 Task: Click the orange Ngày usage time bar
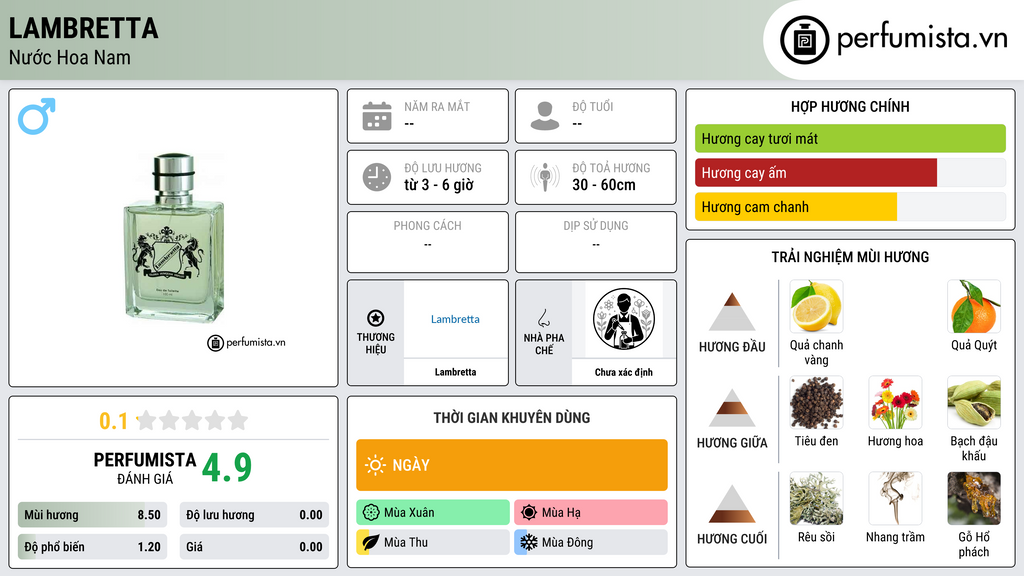[512, 465]
